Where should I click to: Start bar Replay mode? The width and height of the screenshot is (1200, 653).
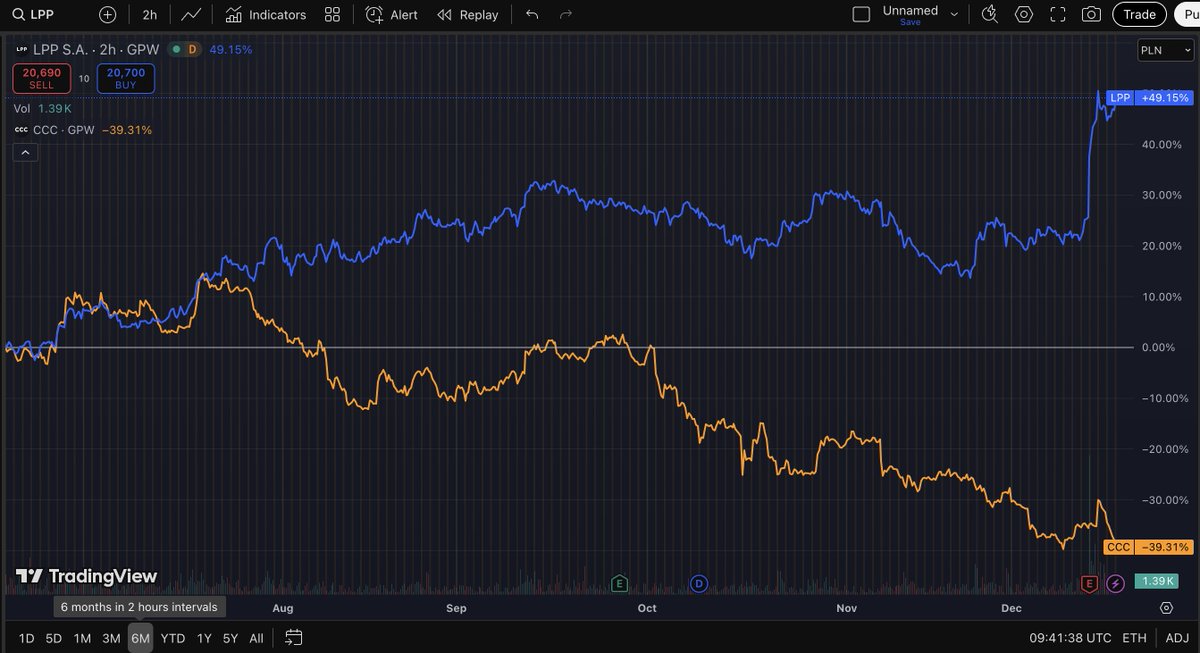tap(468, 15)
